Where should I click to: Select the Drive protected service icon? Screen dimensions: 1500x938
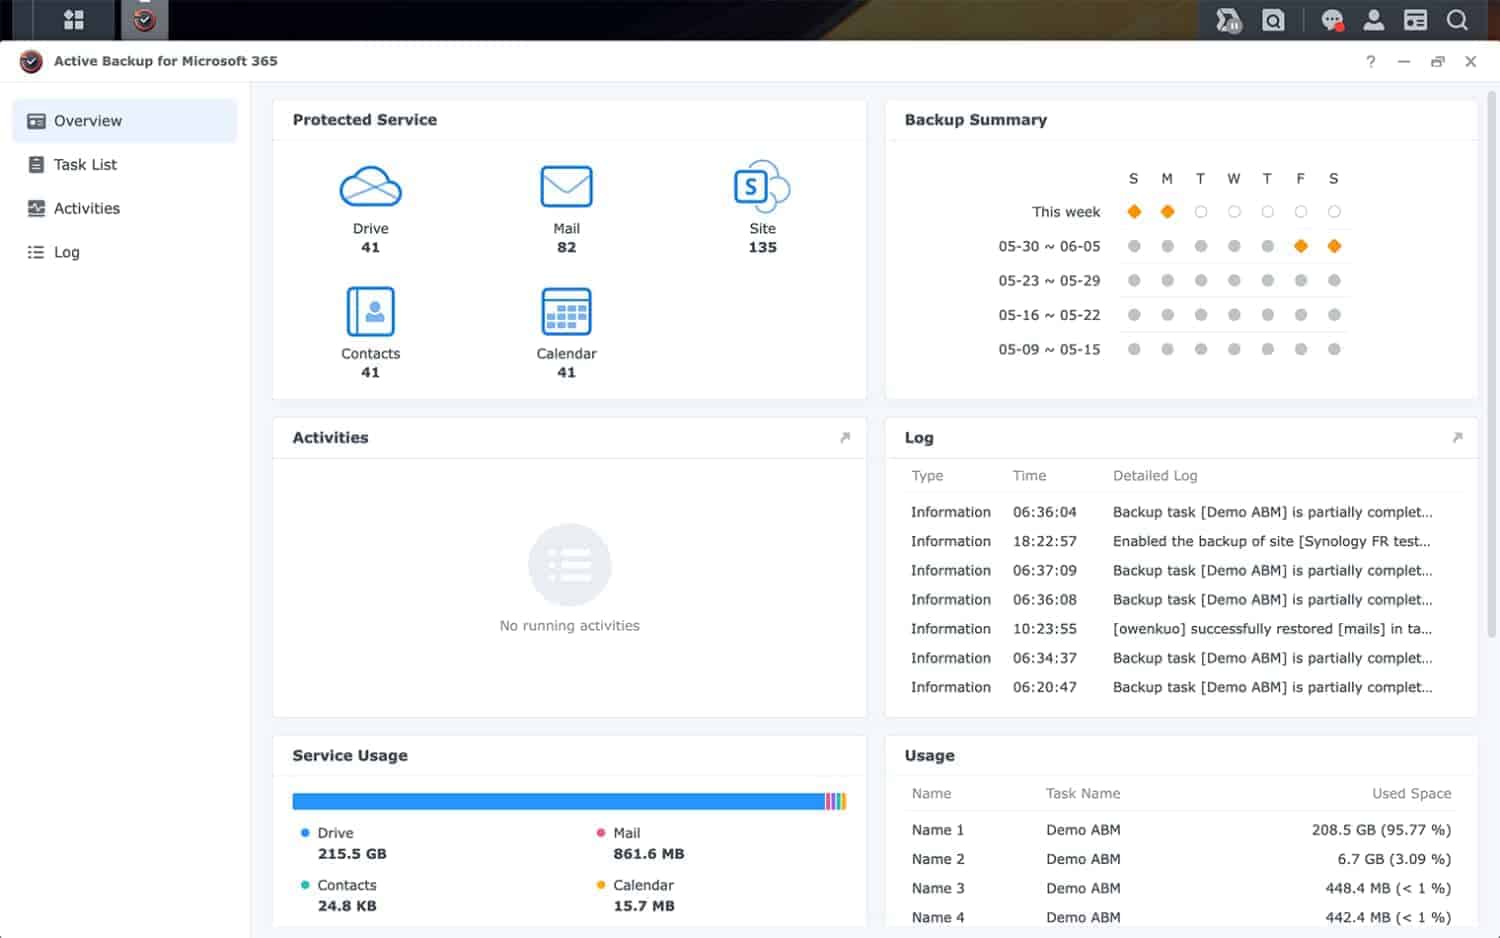(x=371, y=186)
